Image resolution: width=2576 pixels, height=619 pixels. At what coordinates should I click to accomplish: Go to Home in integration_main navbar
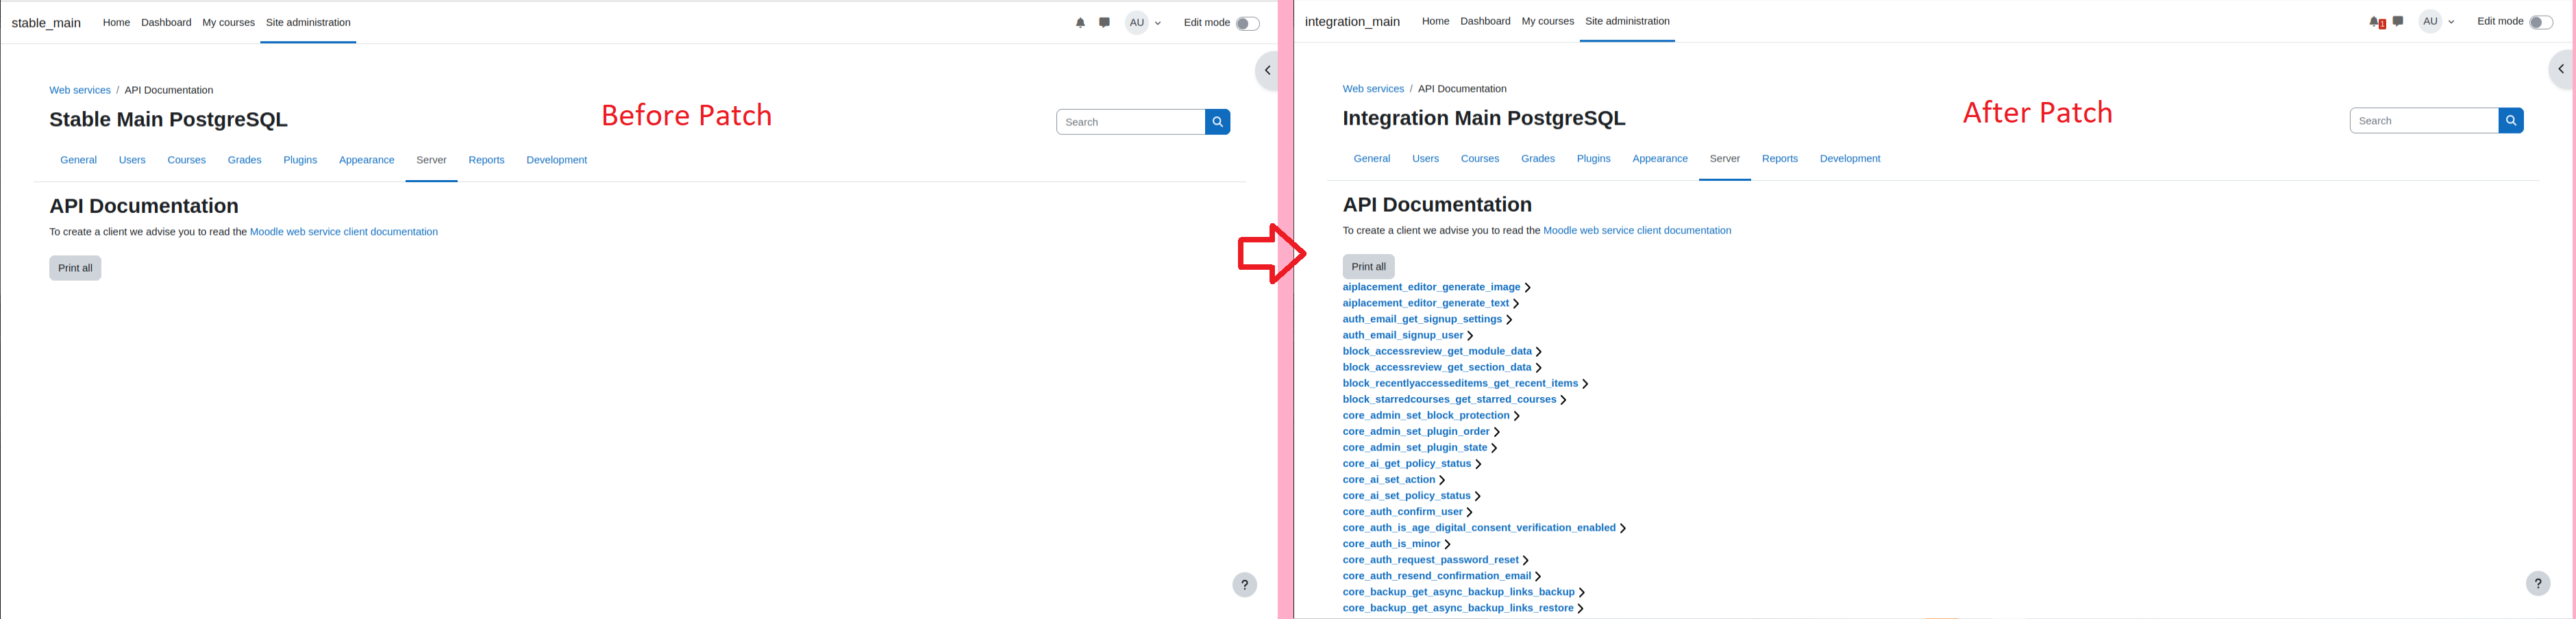pos(1435,21)
